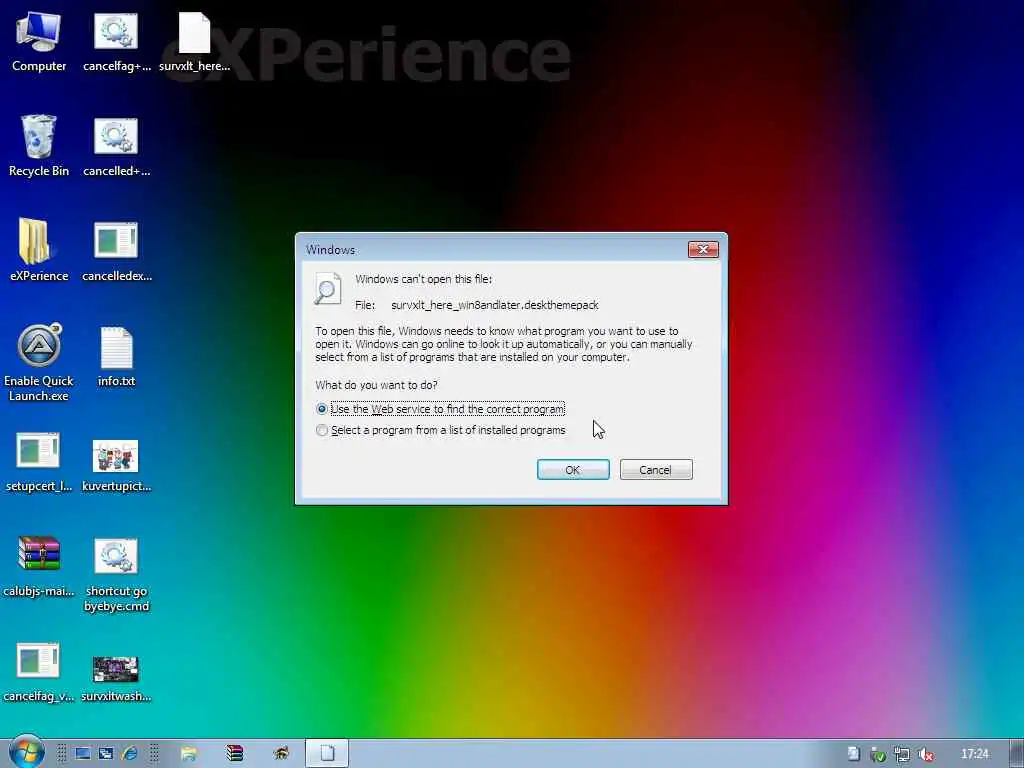Screen dimensions: 1024x768
Task: Select the info.txt file icon
Action: [x=116, y=357]
